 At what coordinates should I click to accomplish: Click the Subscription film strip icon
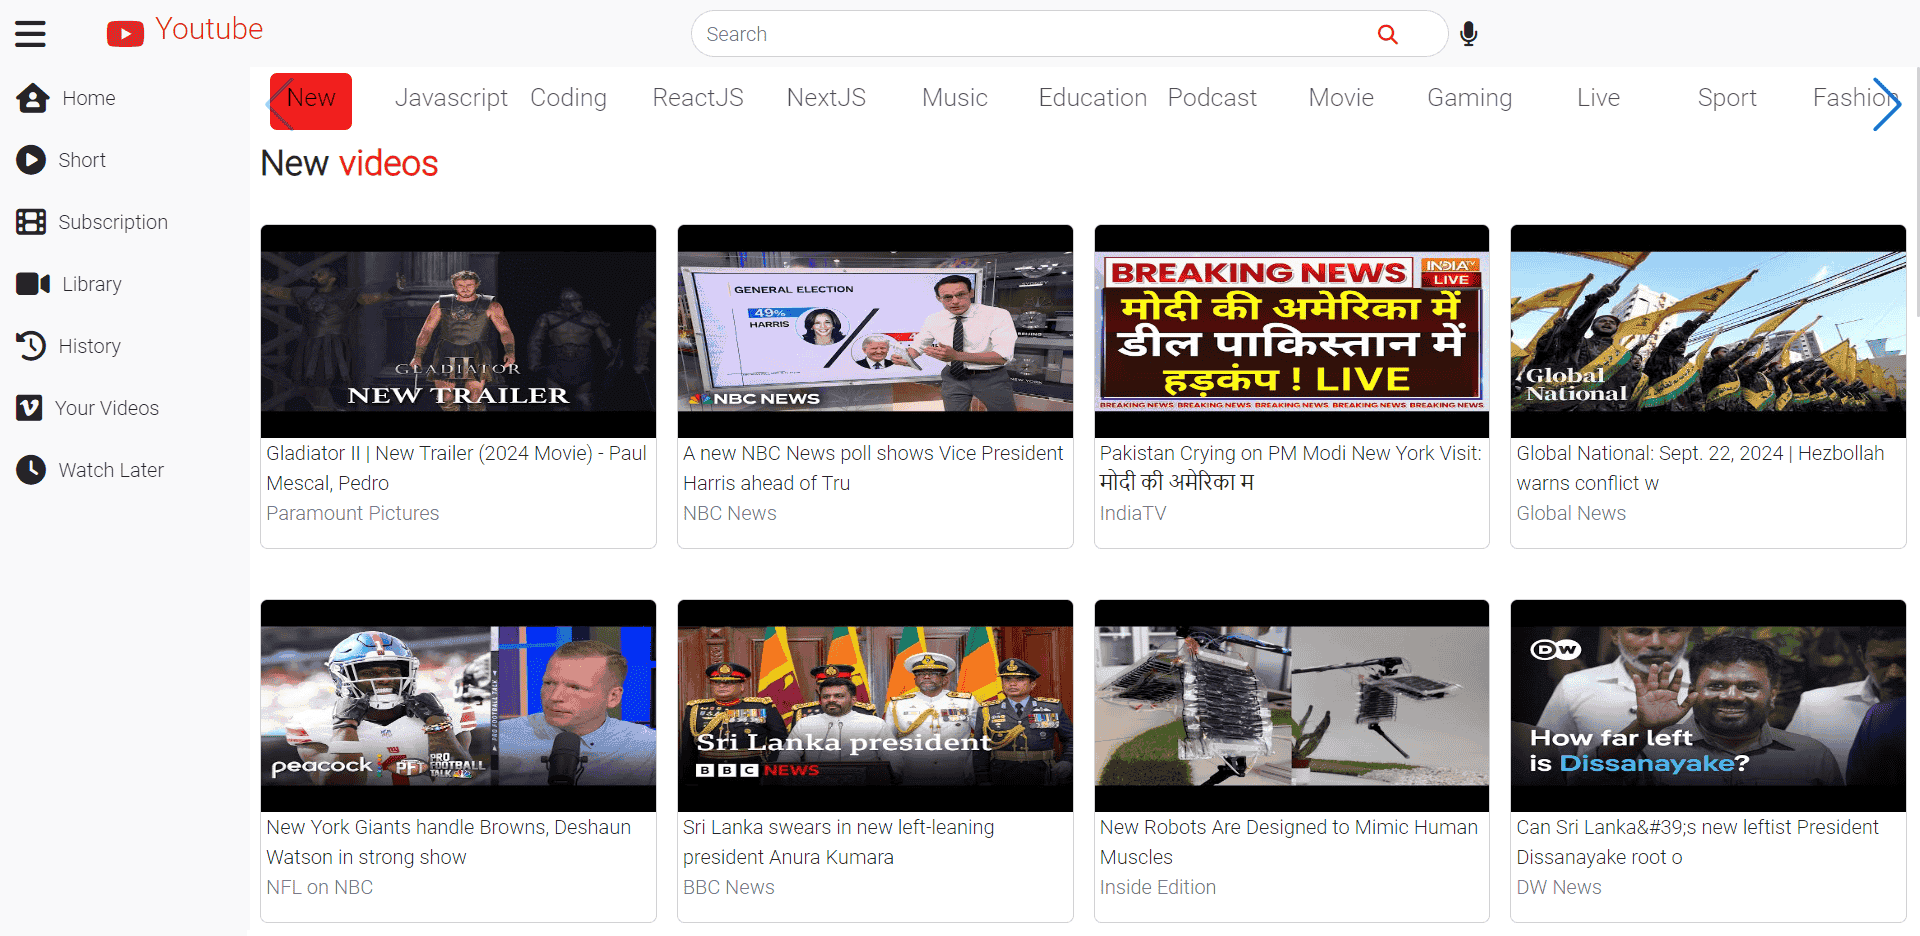31,222
